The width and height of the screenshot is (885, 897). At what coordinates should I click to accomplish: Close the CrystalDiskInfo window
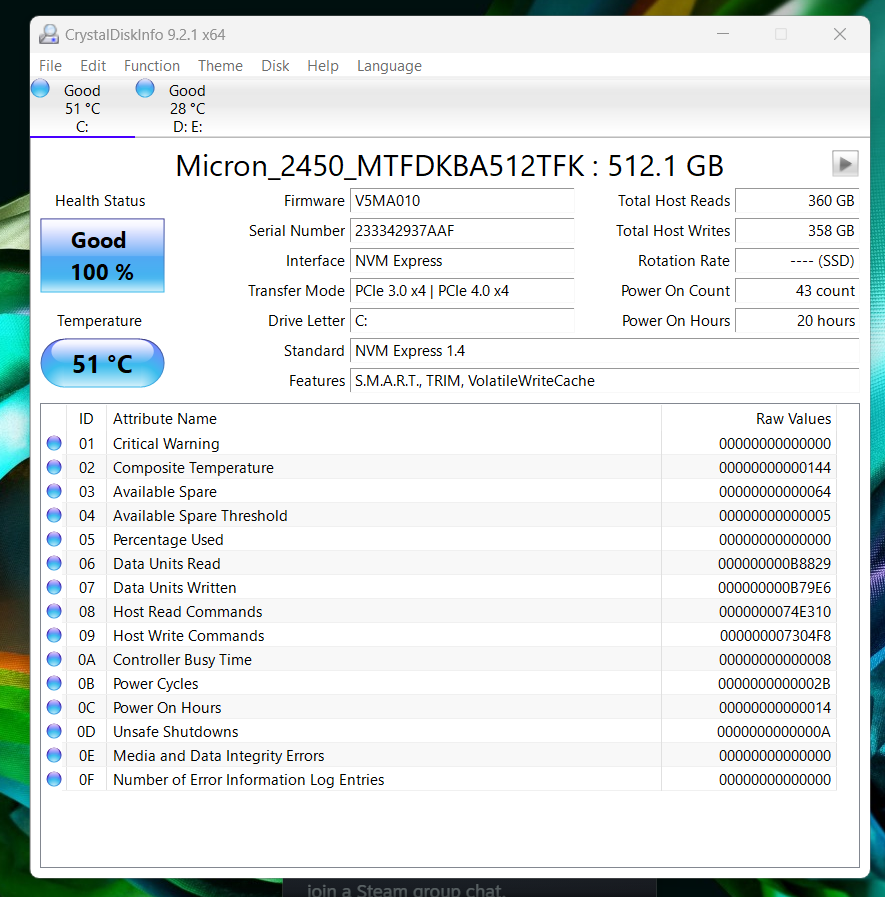tap(840, 34)
